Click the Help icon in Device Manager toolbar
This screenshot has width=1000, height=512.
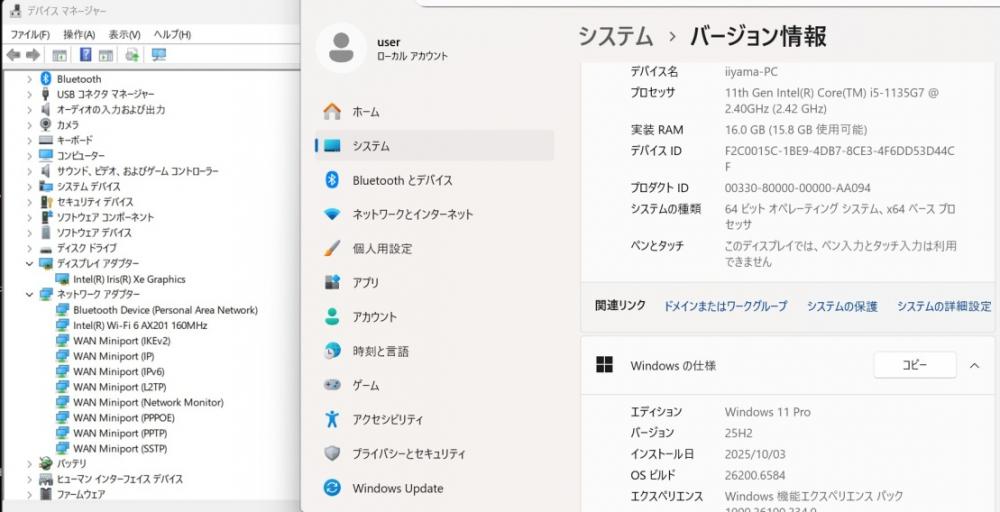coord(86,55)
